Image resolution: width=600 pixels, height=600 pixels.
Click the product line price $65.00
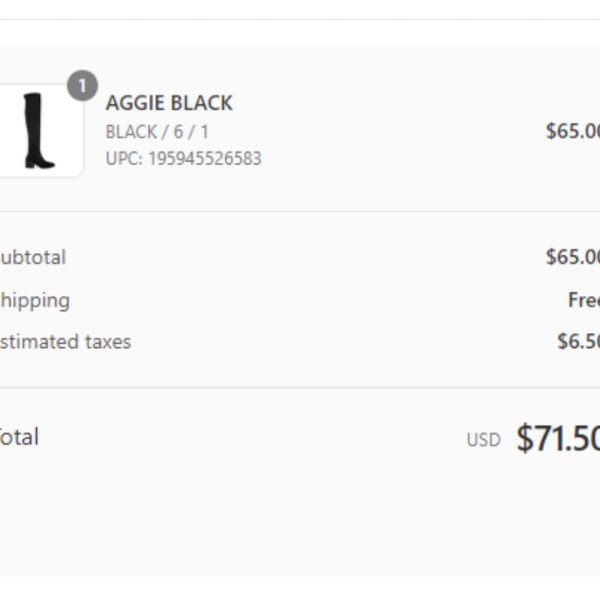click(572, 131)
